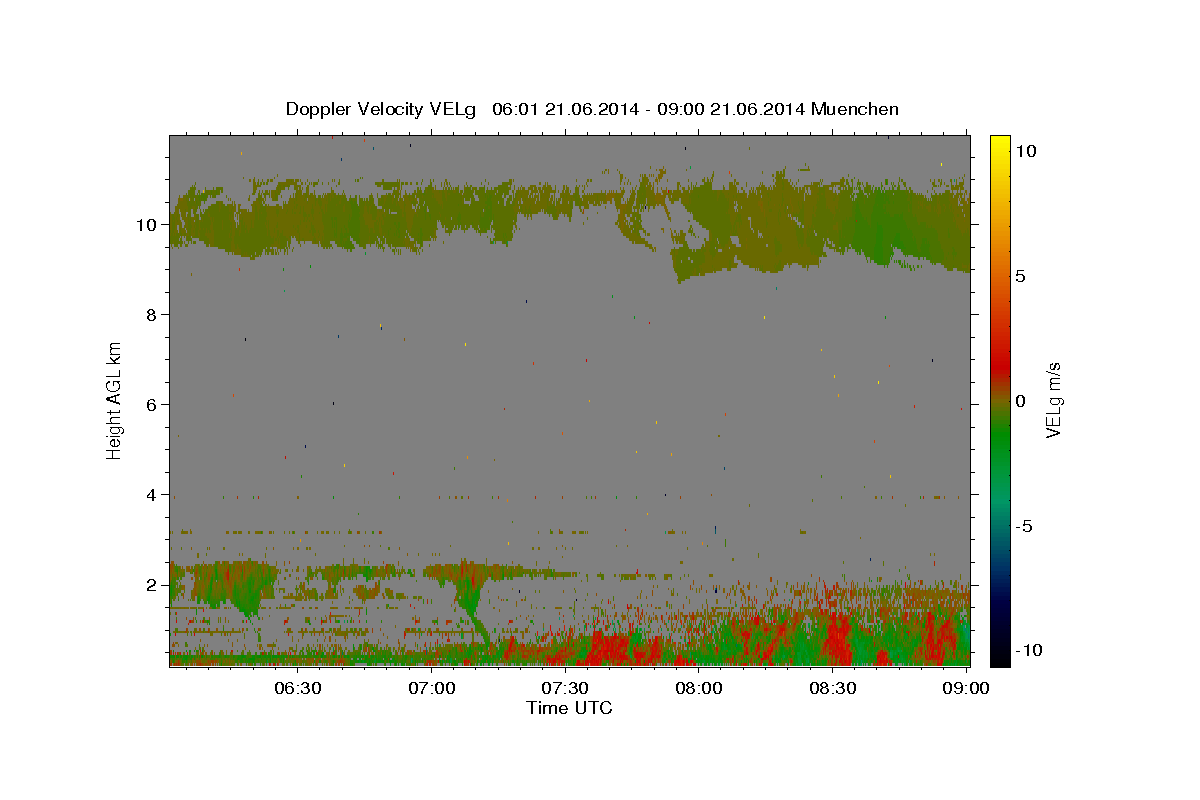This screenshot has width=1200, height=800.
Task: Click the 07:30 time tick label
Action: click(565, 688)
